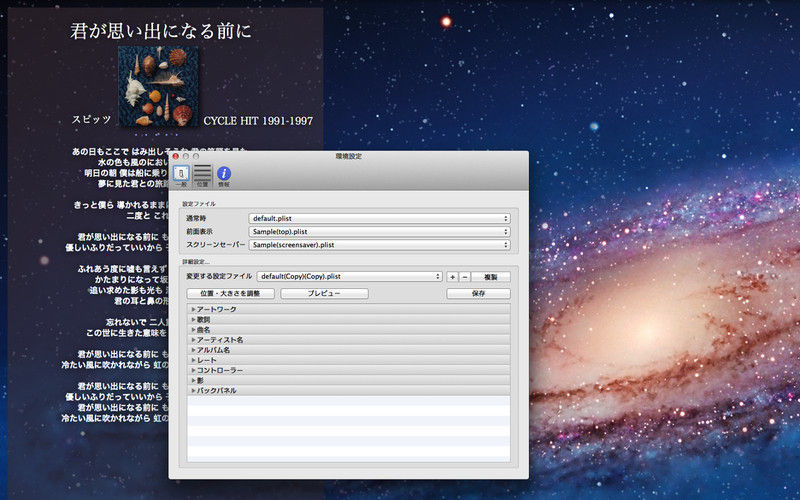
Task: Click the スクリーンセーバー label
Action: pos(215,245)
